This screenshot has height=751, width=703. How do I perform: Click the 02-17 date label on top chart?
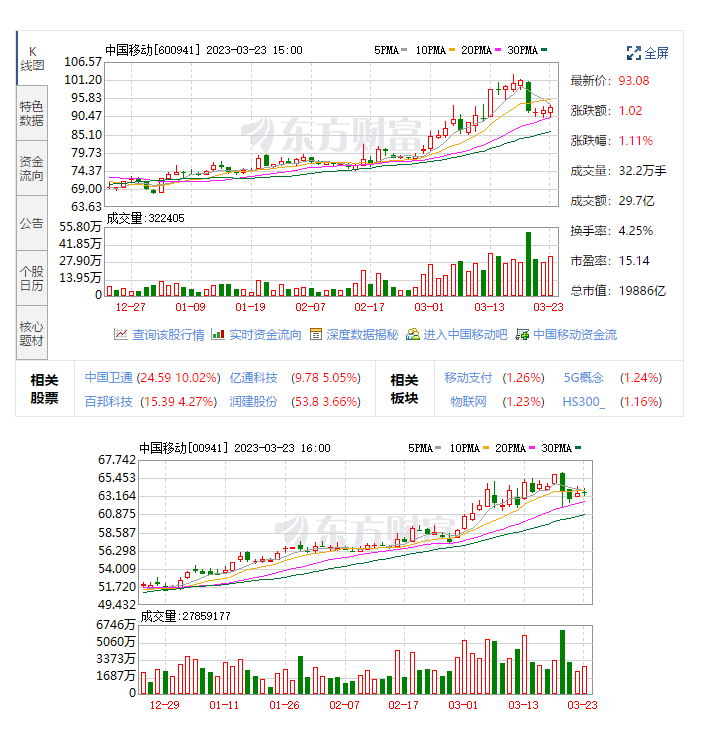tap(369, 307)
